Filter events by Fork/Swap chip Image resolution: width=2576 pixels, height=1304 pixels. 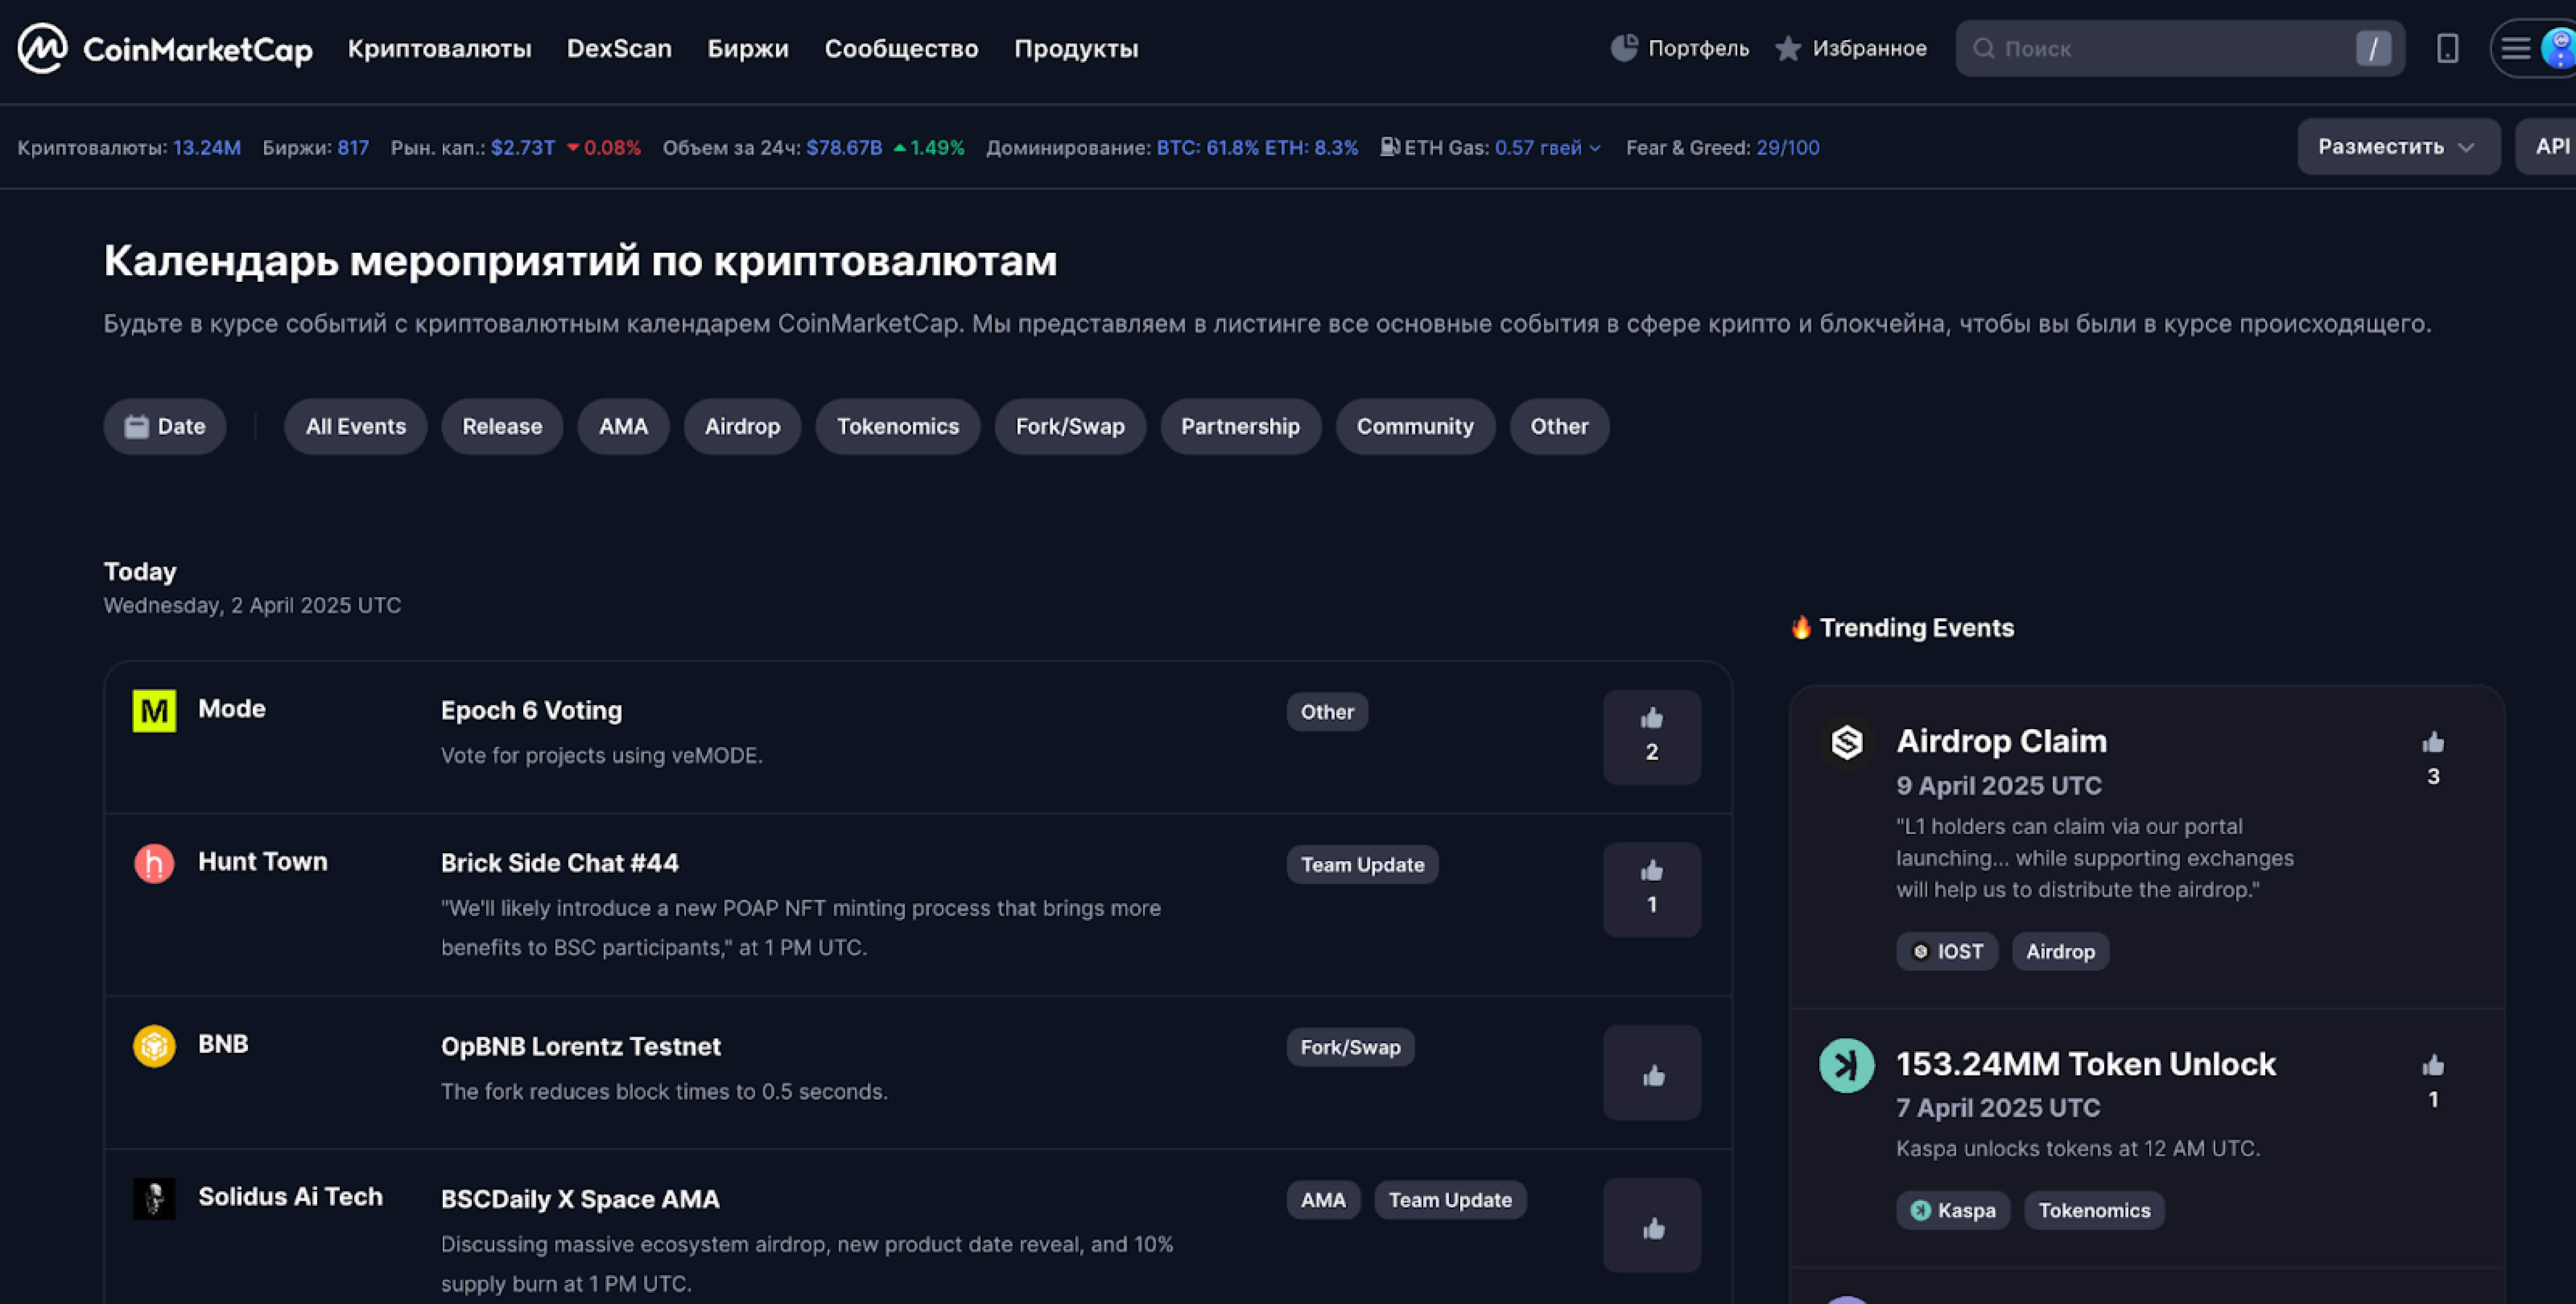coord(1070,427)
